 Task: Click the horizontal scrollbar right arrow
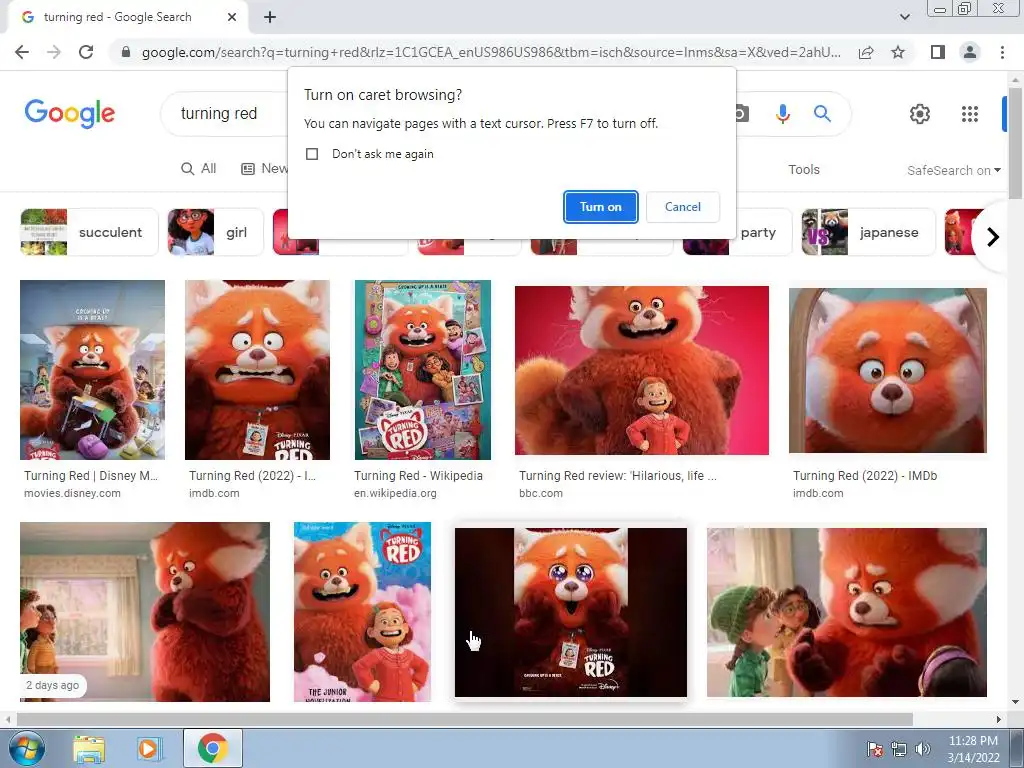tap(999, 720)
